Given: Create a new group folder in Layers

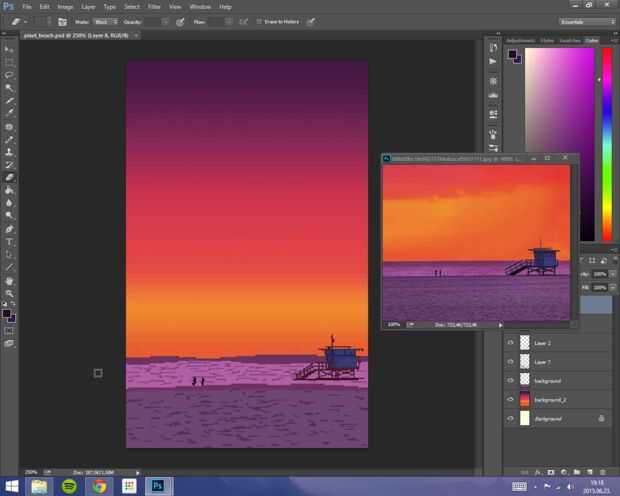Looking at the screenshot, I should click(577, 472).
